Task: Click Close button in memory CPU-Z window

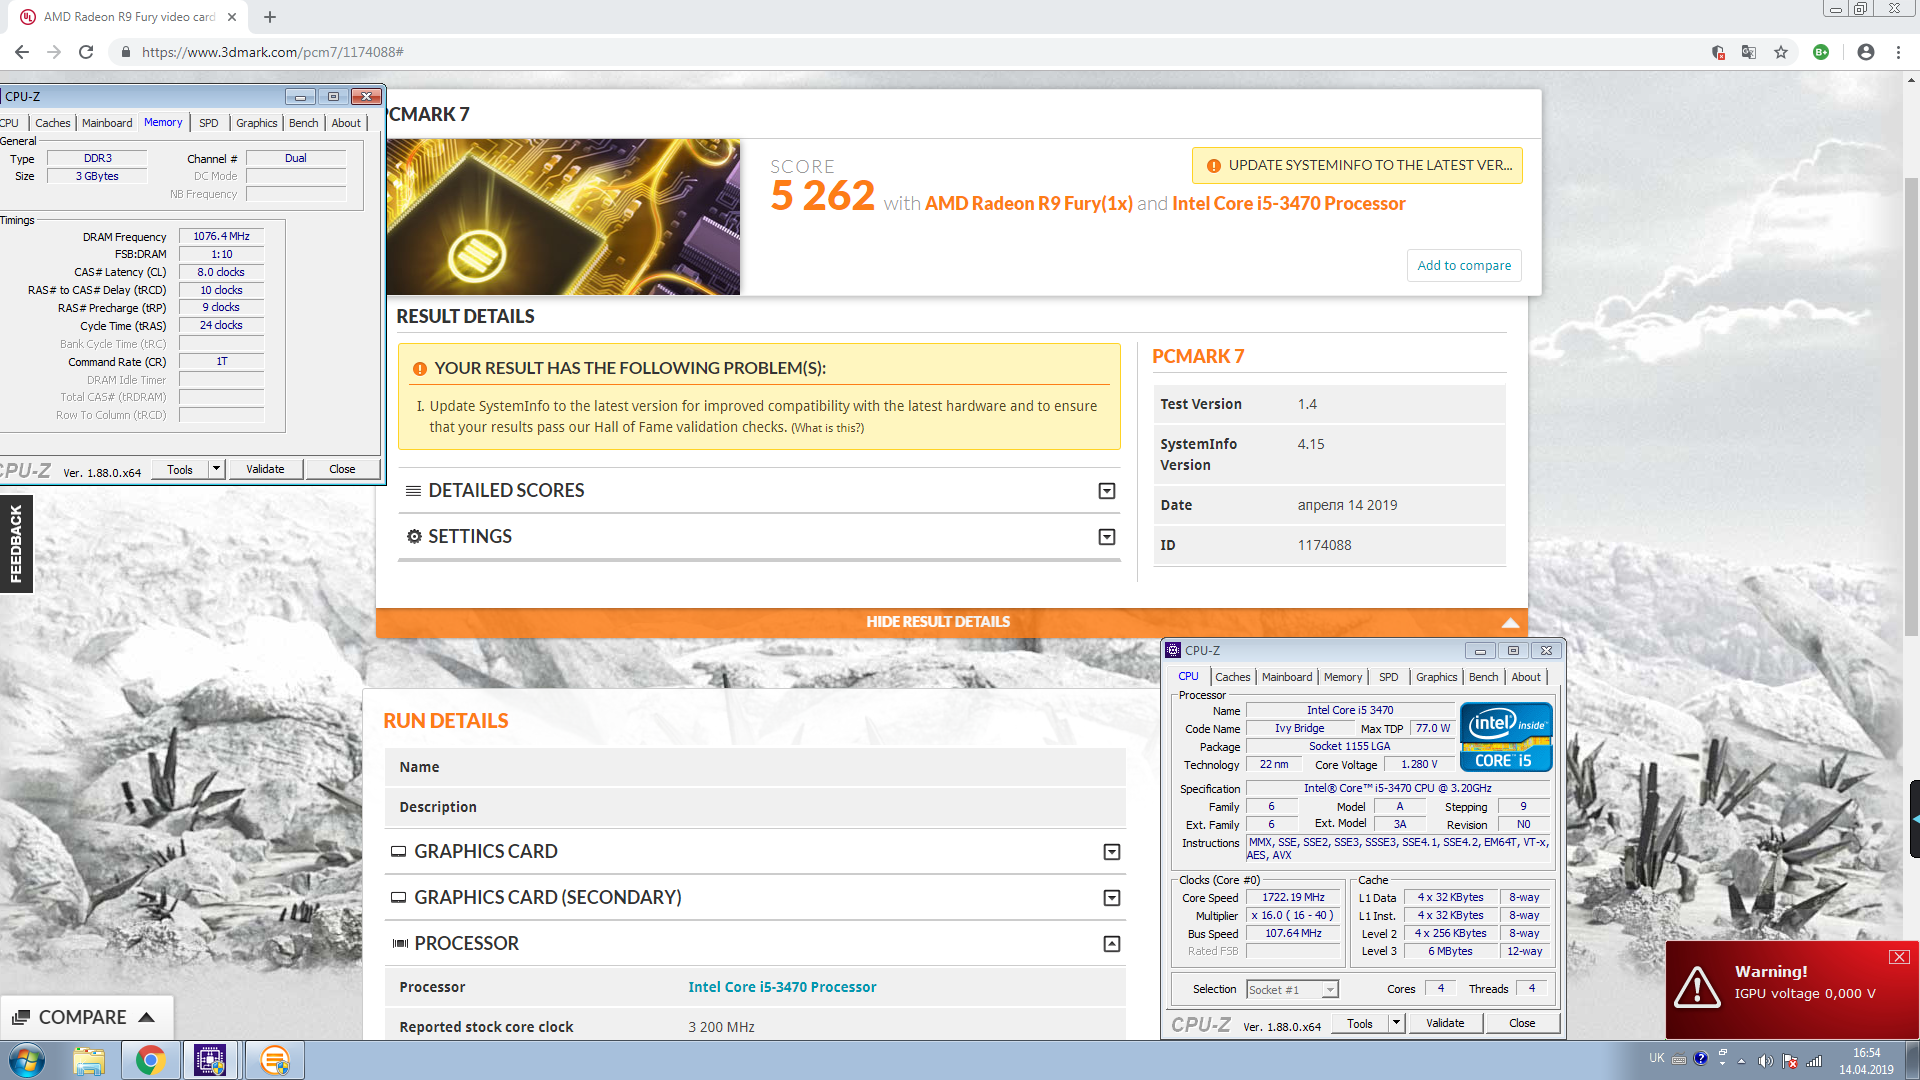Action: coord(342,469)
